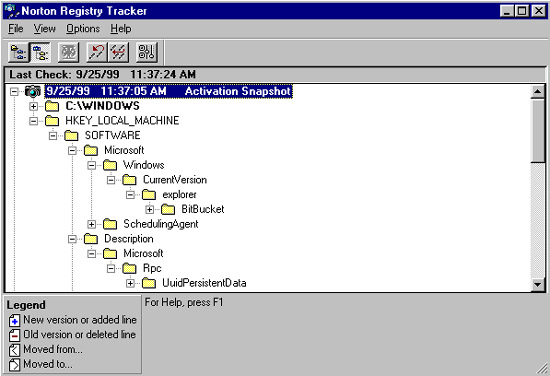Click the C:\WINDOWS folder icon
Viewport: 550px width, 376px height.
52,106
